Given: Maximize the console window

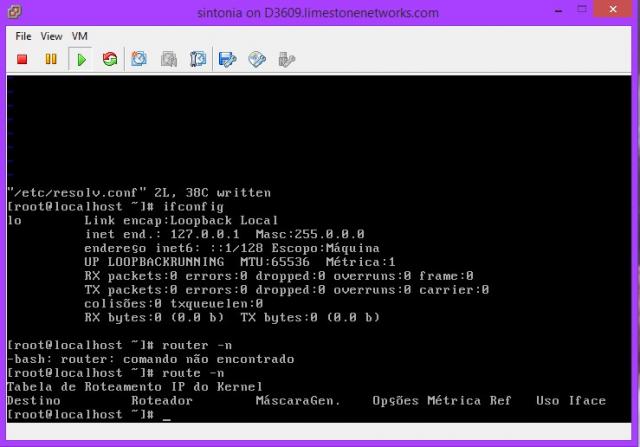Looking at the screenshot, I should coord(582,9).
